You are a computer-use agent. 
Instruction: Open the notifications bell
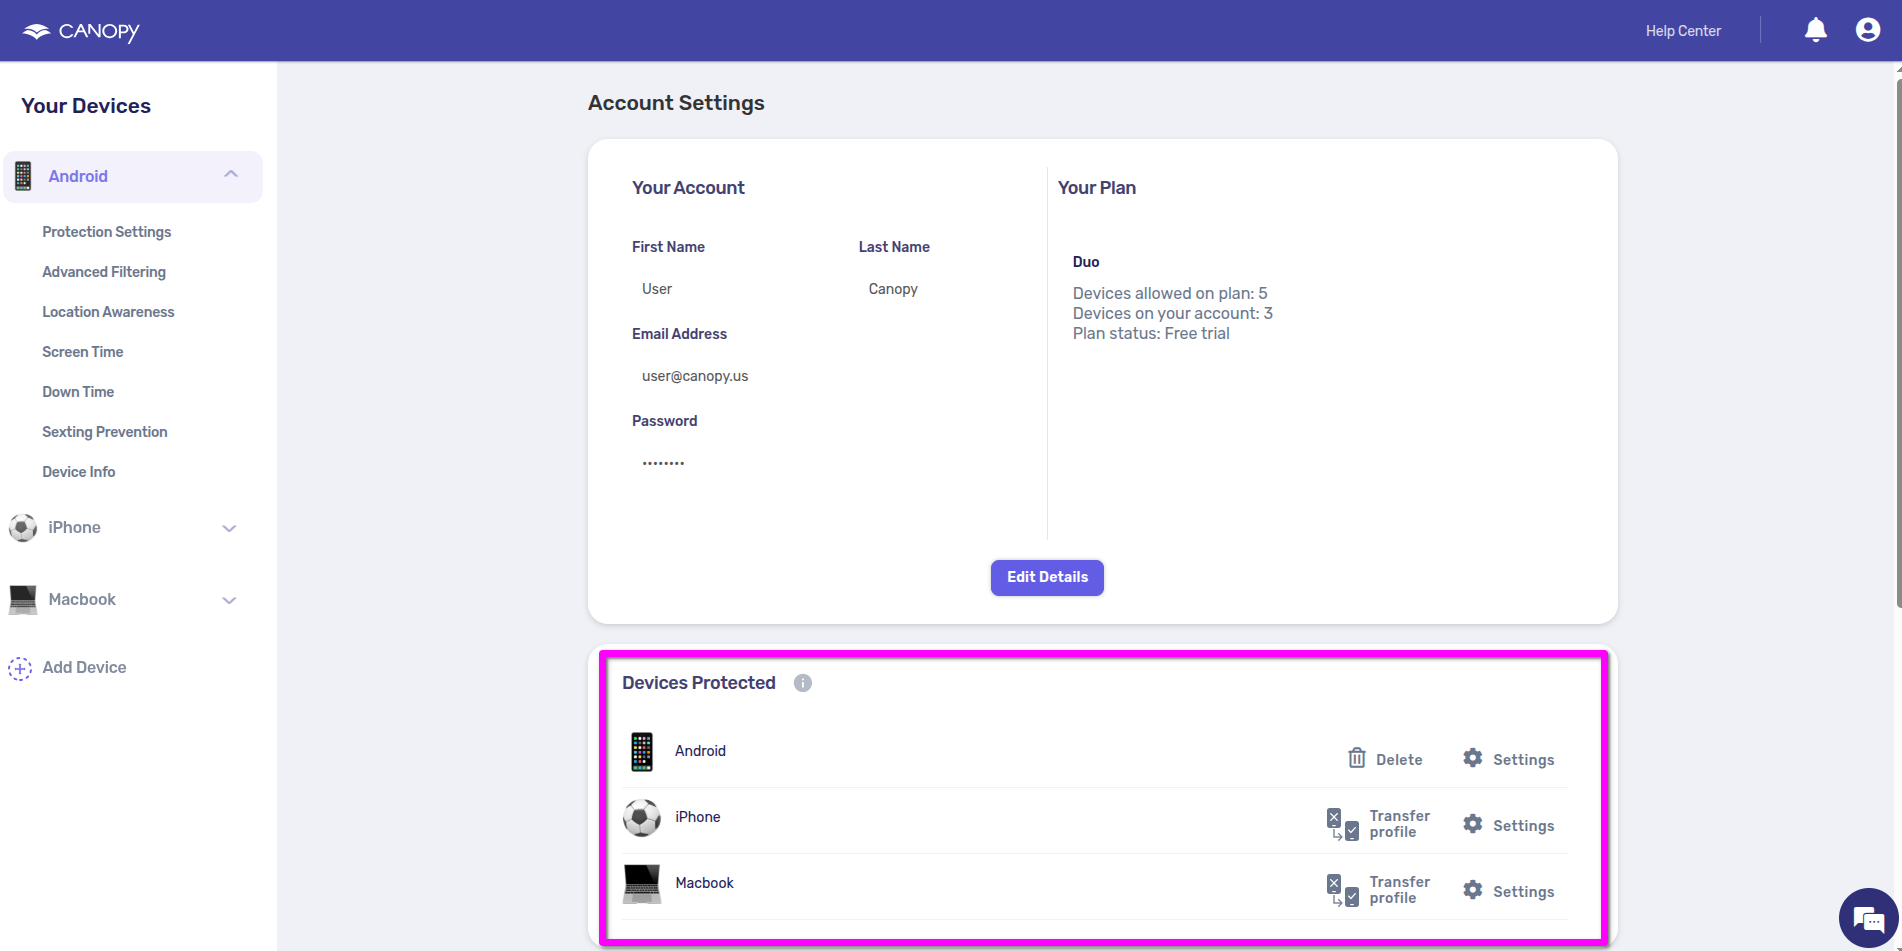pyautogui.click(x=1816, y=30)
